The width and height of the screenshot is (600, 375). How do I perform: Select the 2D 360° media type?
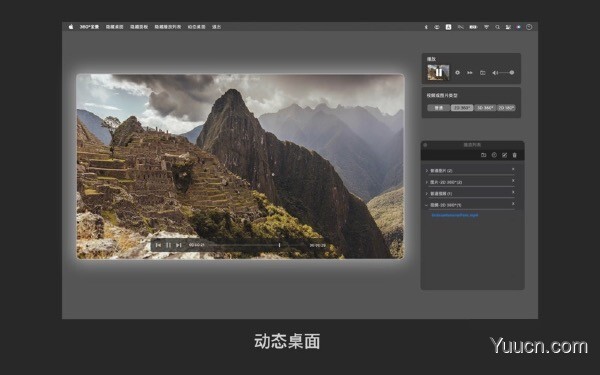(x=462, y=108)
